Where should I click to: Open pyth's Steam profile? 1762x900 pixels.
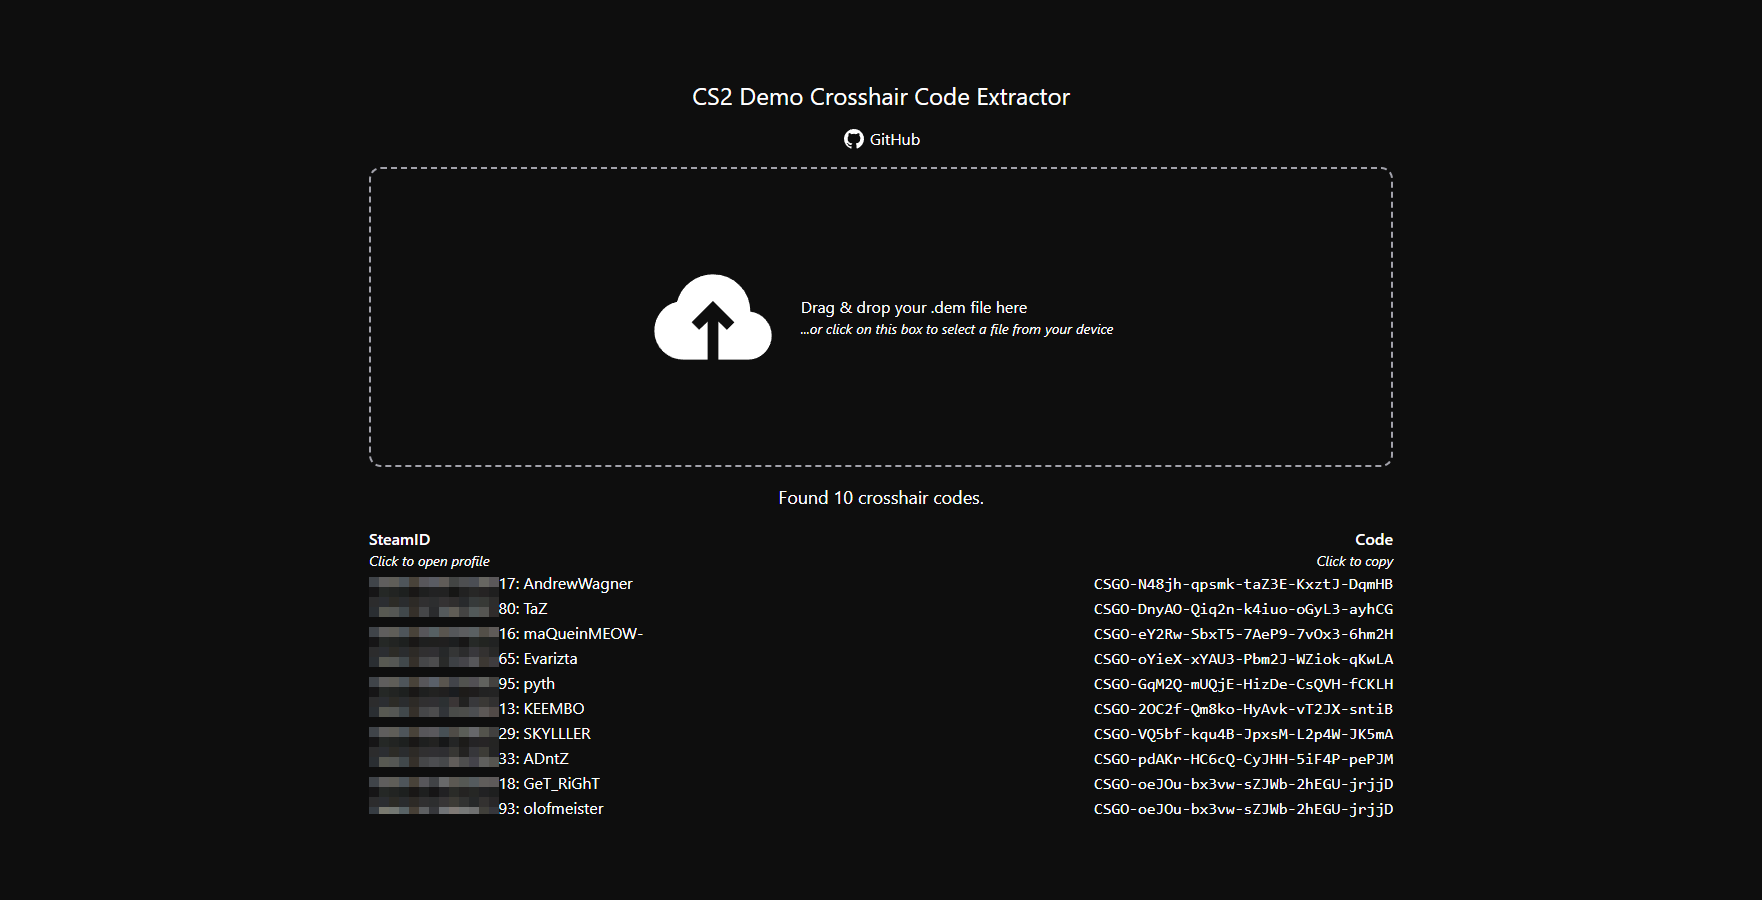pyautogui.click(x=462, y=684)
